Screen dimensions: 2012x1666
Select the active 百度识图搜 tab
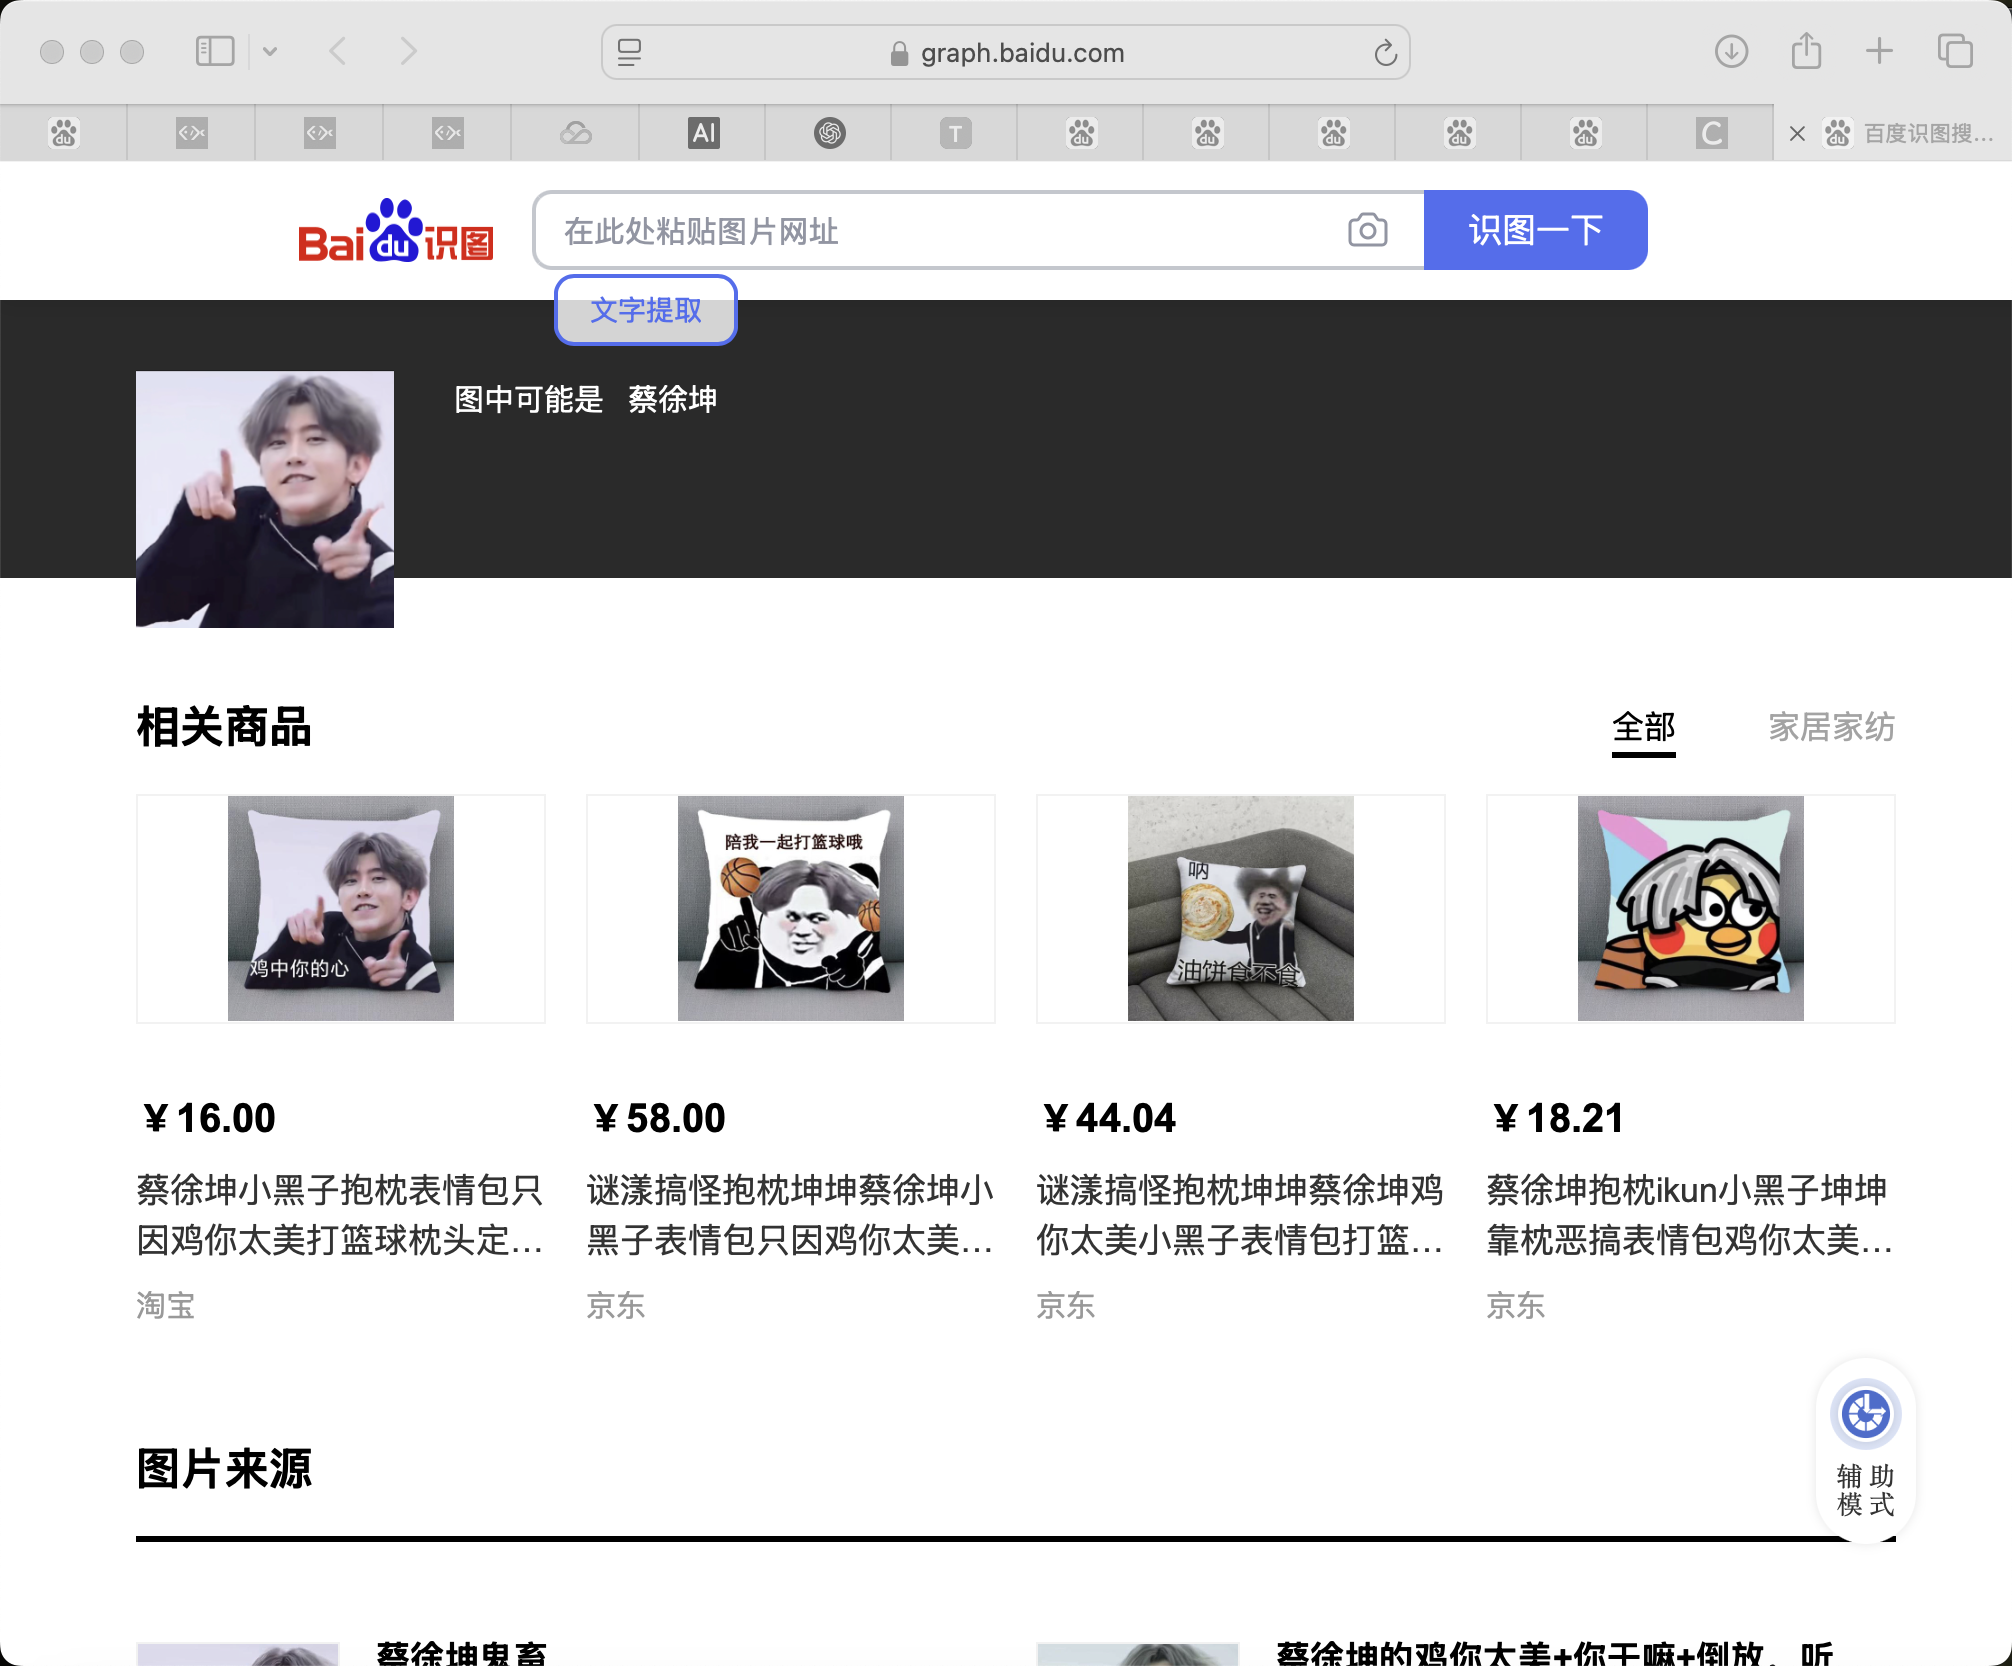coord(1893,133)
